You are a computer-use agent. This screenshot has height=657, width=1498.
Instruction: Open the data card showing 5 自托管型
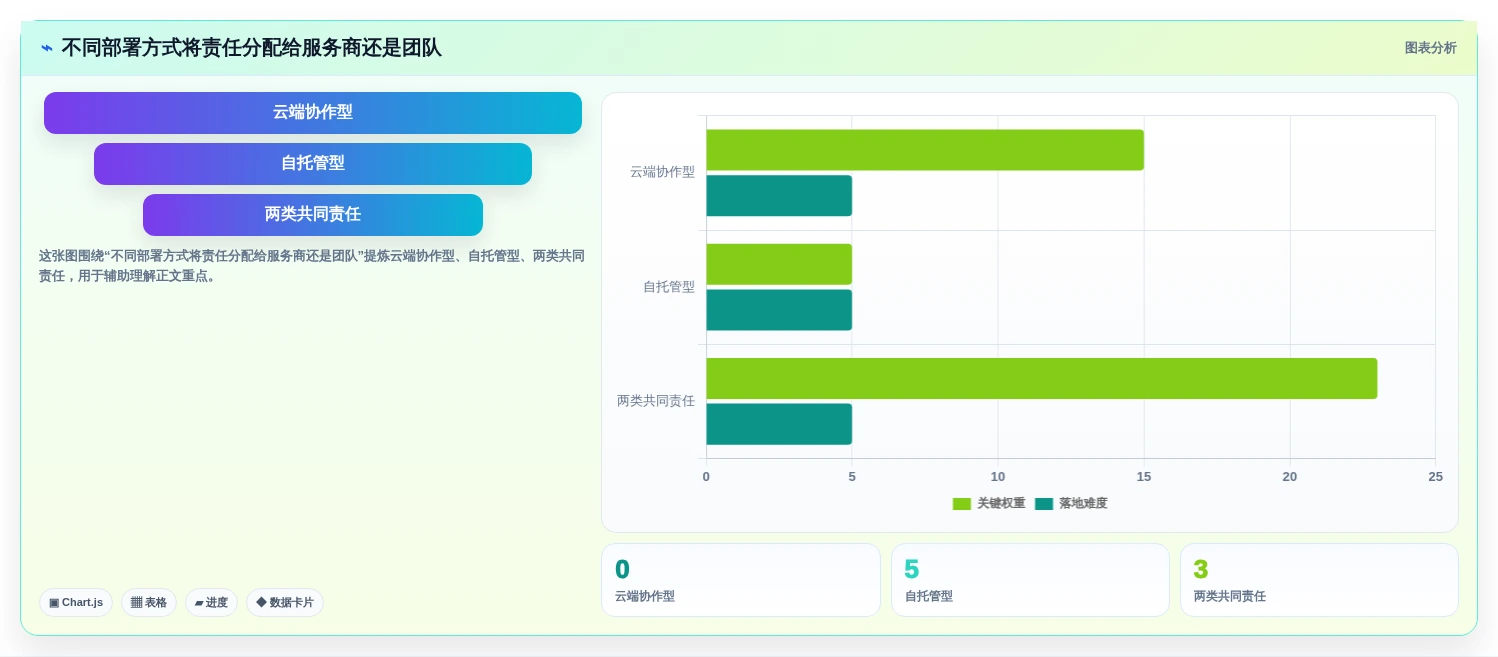(x=1030, y=580)
